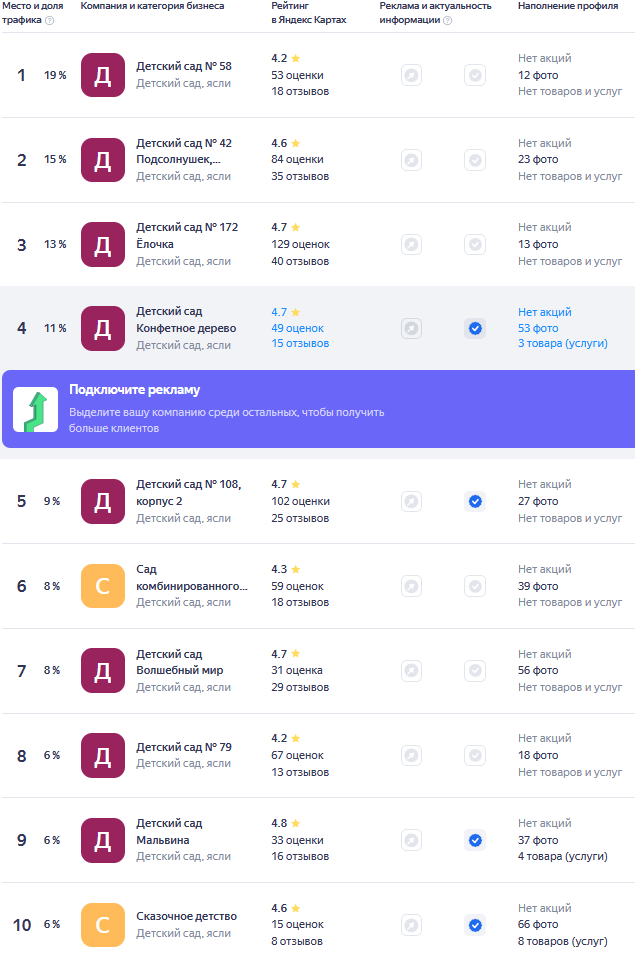Click the gray verification check for Детский сад № 58
Image resolution: width=635 pixels, height=960 pixels.
click(475, 75)
